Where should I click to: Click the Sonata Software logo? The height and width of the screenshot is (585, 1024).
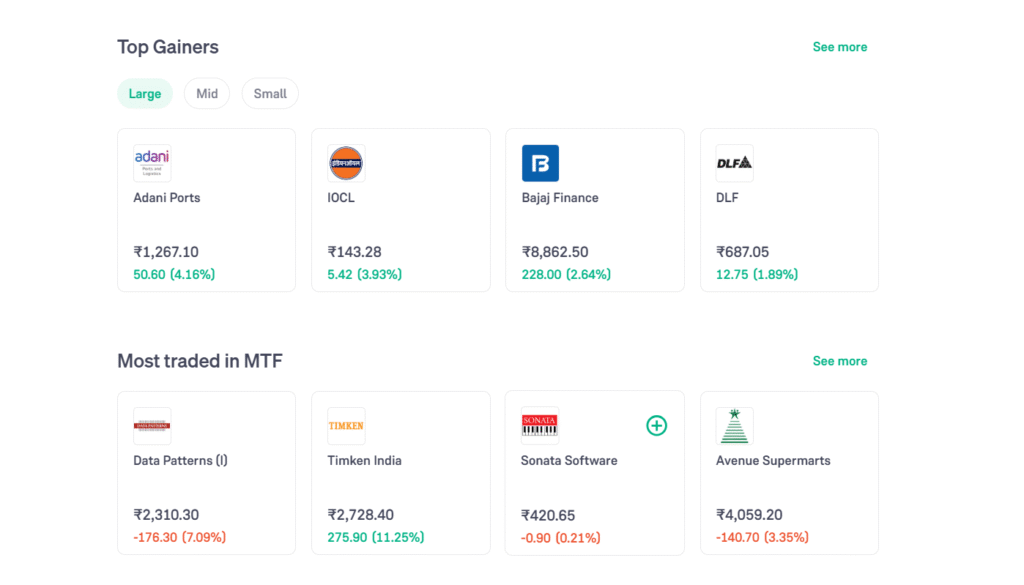(540, 425)
